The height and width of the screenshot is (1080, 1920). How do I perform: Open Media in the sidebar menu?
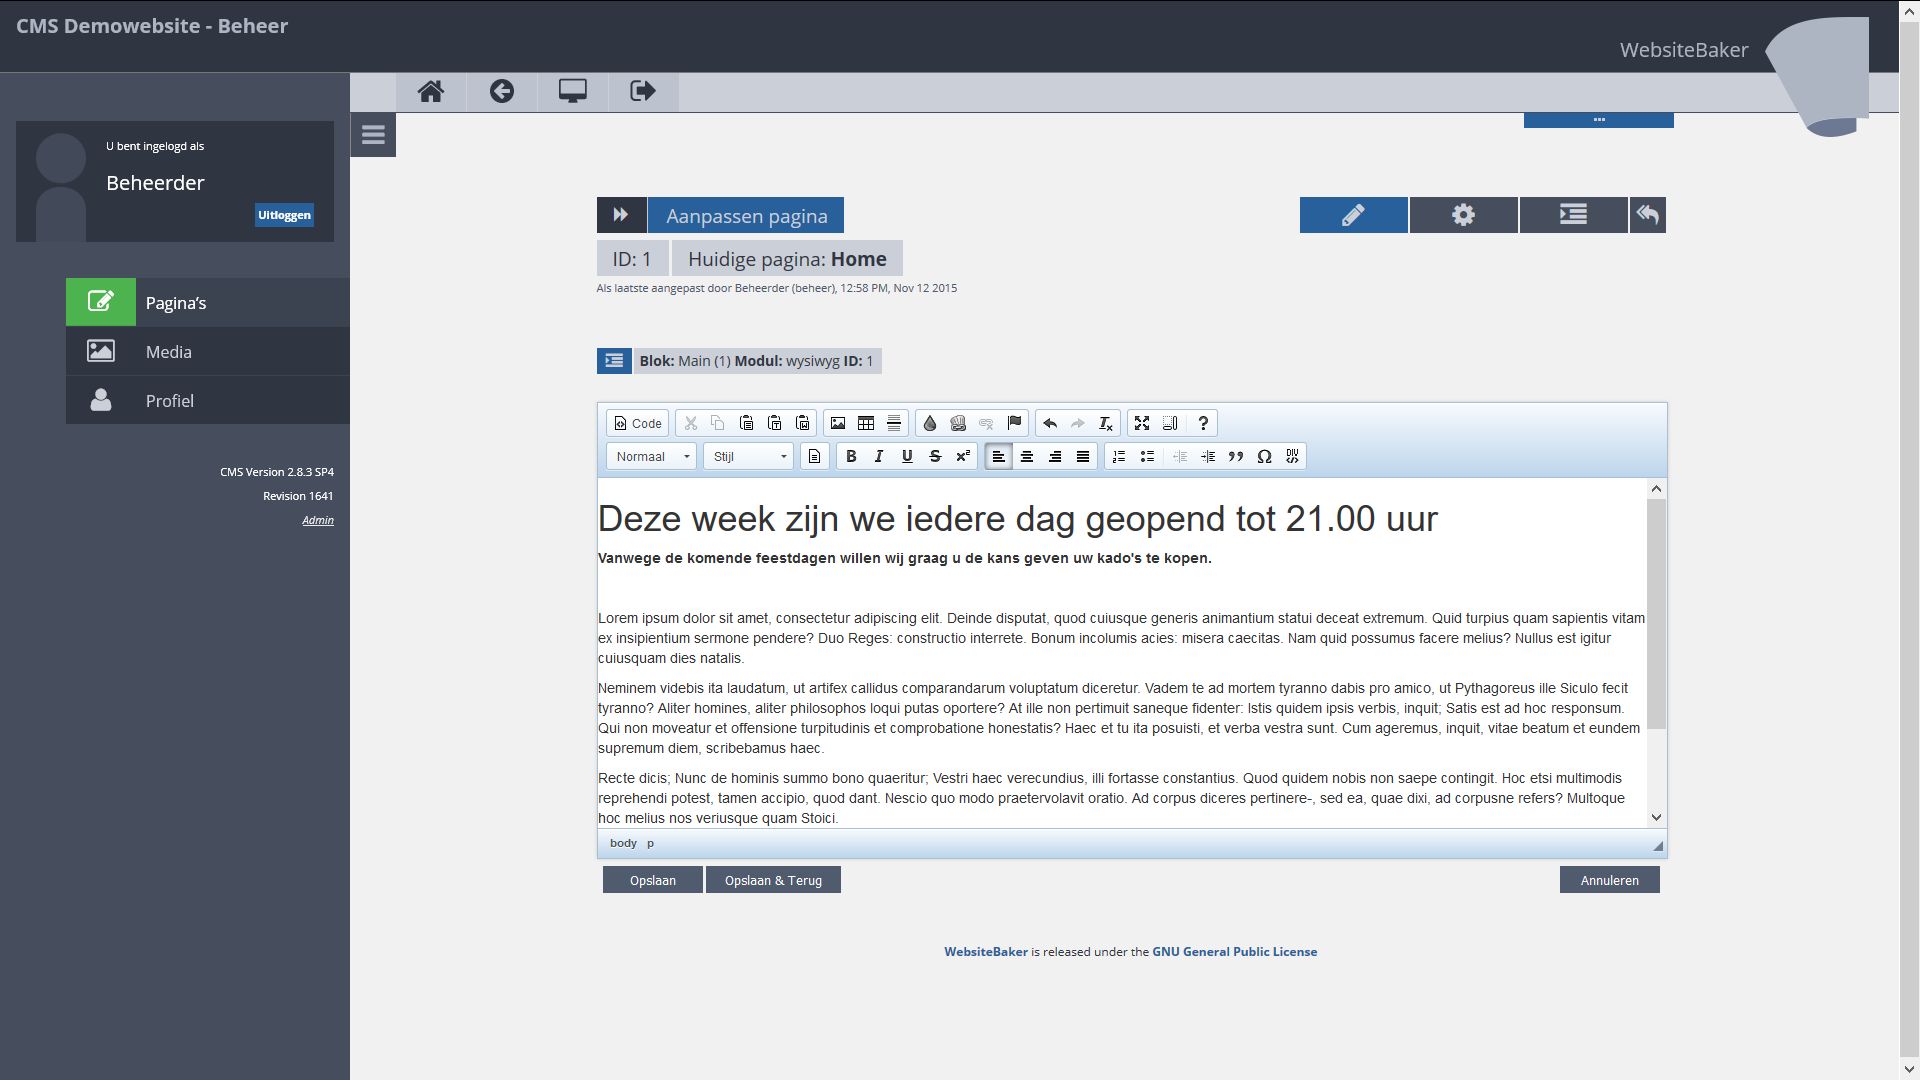(208, 351)
